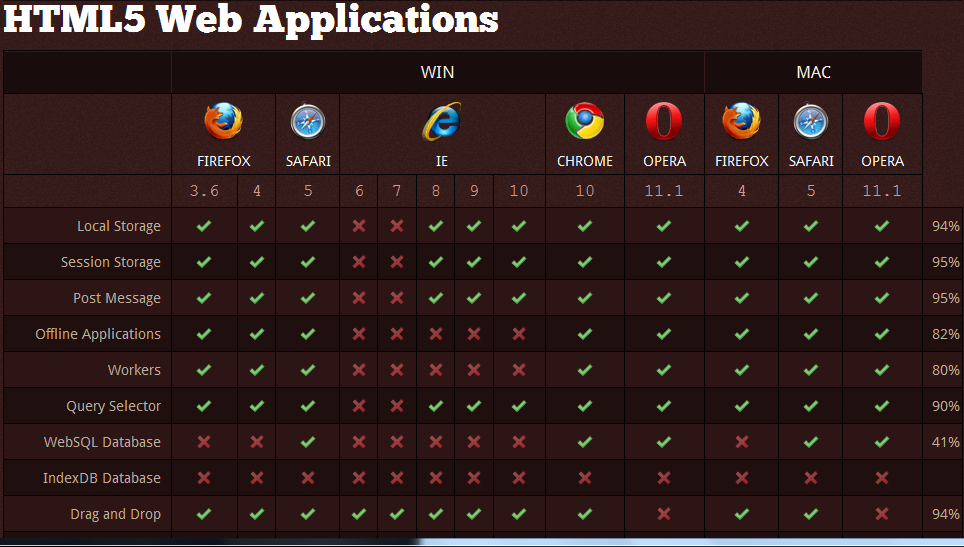Click the Firefox icon under WIN
Image resolution: width=964 pixels, height=547 pixels.
223,121
